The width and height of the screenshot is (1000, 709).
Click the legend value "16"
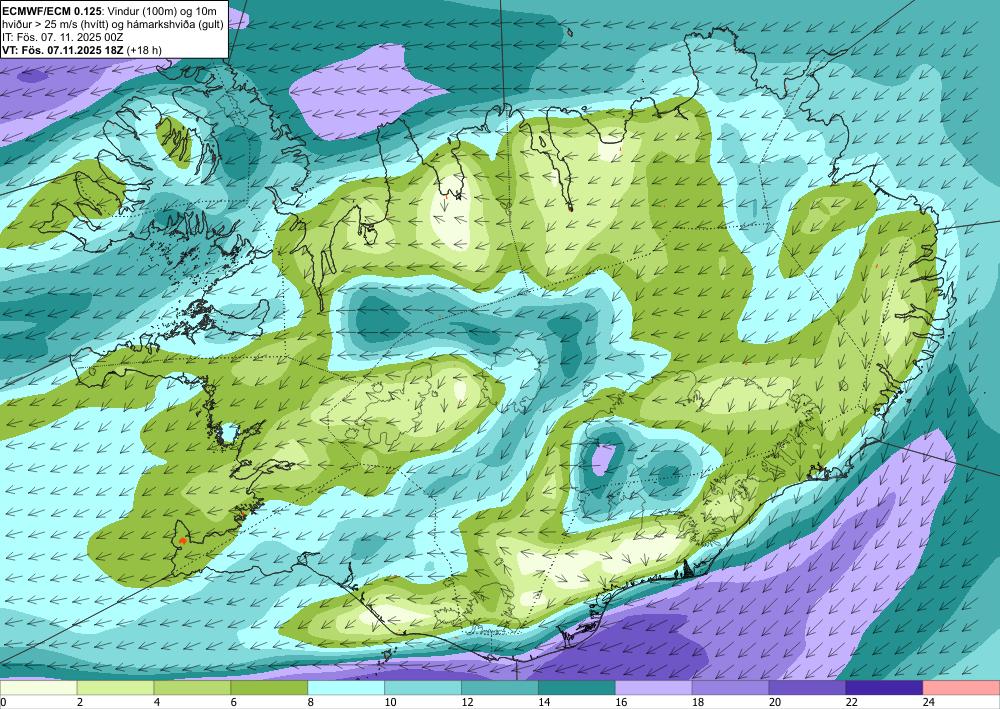621,703
